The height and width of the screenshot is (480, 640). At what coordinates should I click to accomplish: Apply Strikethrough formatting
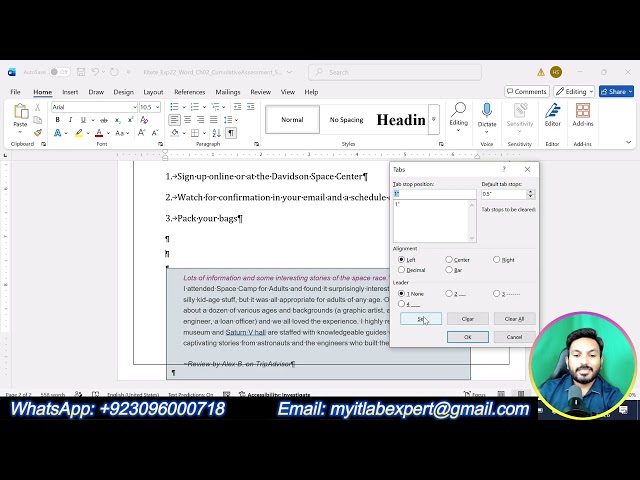[104, 120]
